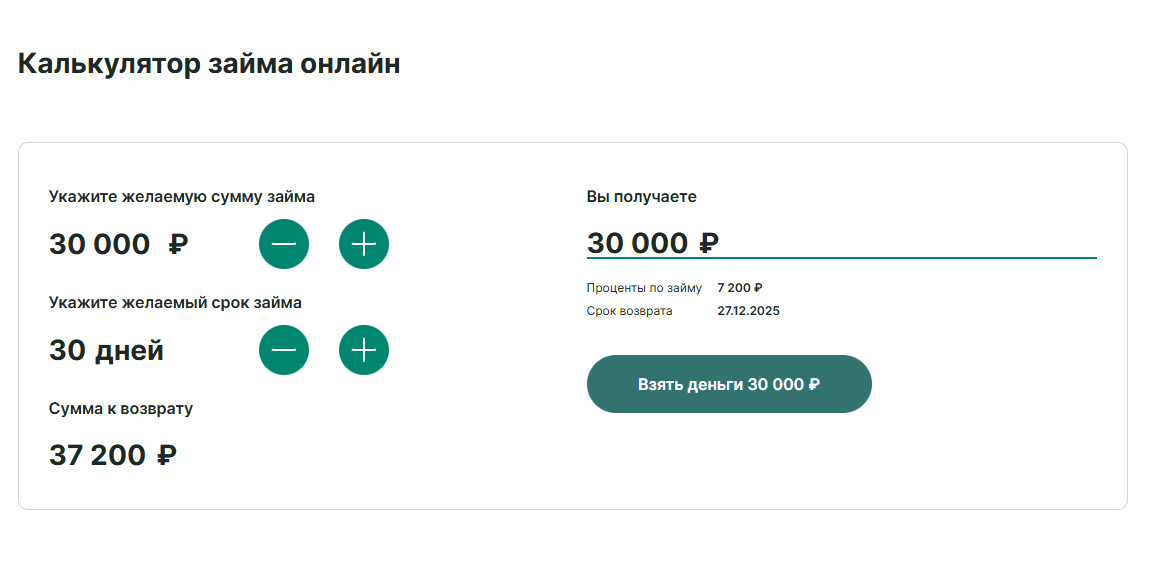Click the "Срок возврата" label
Viewport: 1149px width, 582px height.
(630, 311)
